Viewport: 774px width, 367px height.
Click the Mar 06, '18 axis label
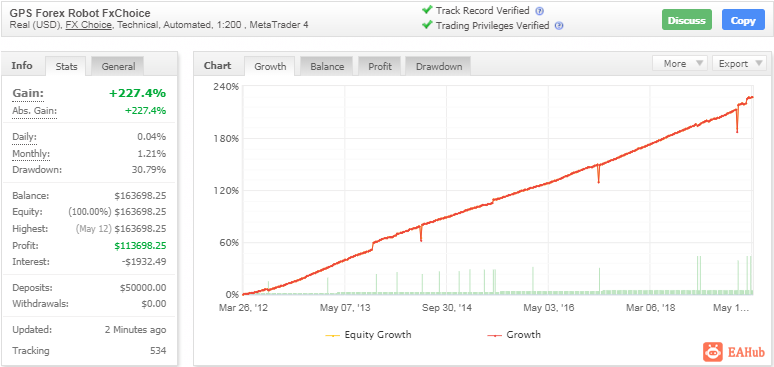click(x=651, y=308)
